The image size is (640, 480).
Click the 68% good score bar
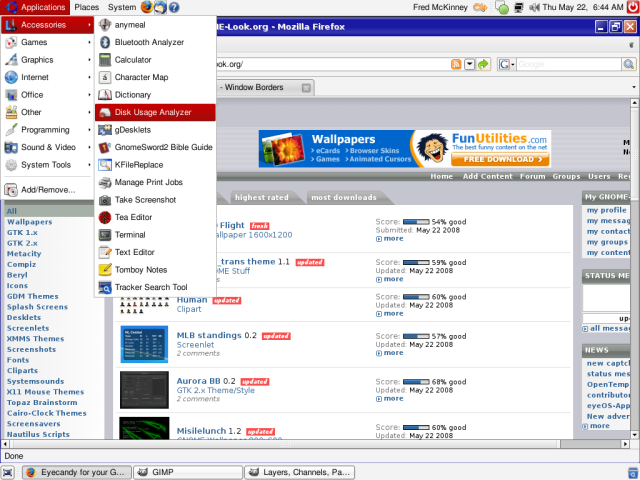416,382
